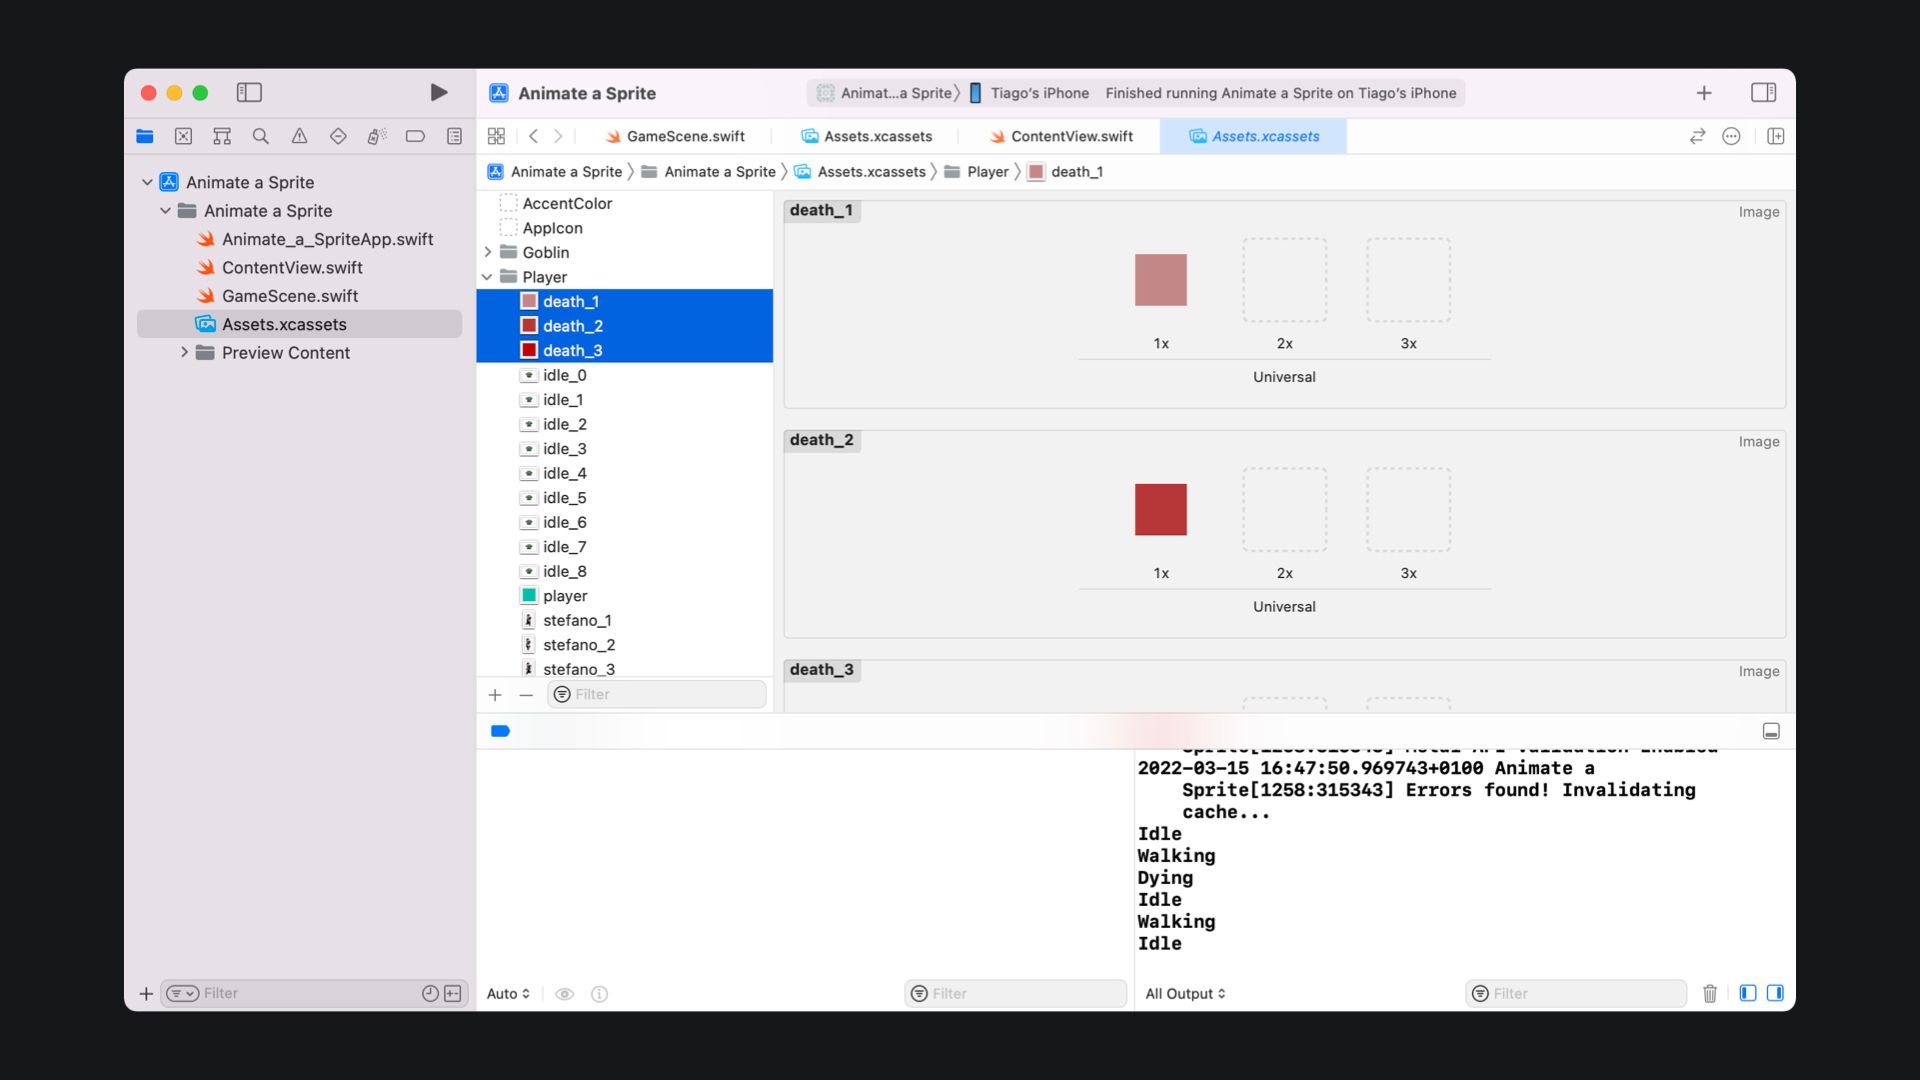Viewport: 1920px width, 1080px height.
Task: Open the Issue navigator warning icon
Action: pos(299,136)
